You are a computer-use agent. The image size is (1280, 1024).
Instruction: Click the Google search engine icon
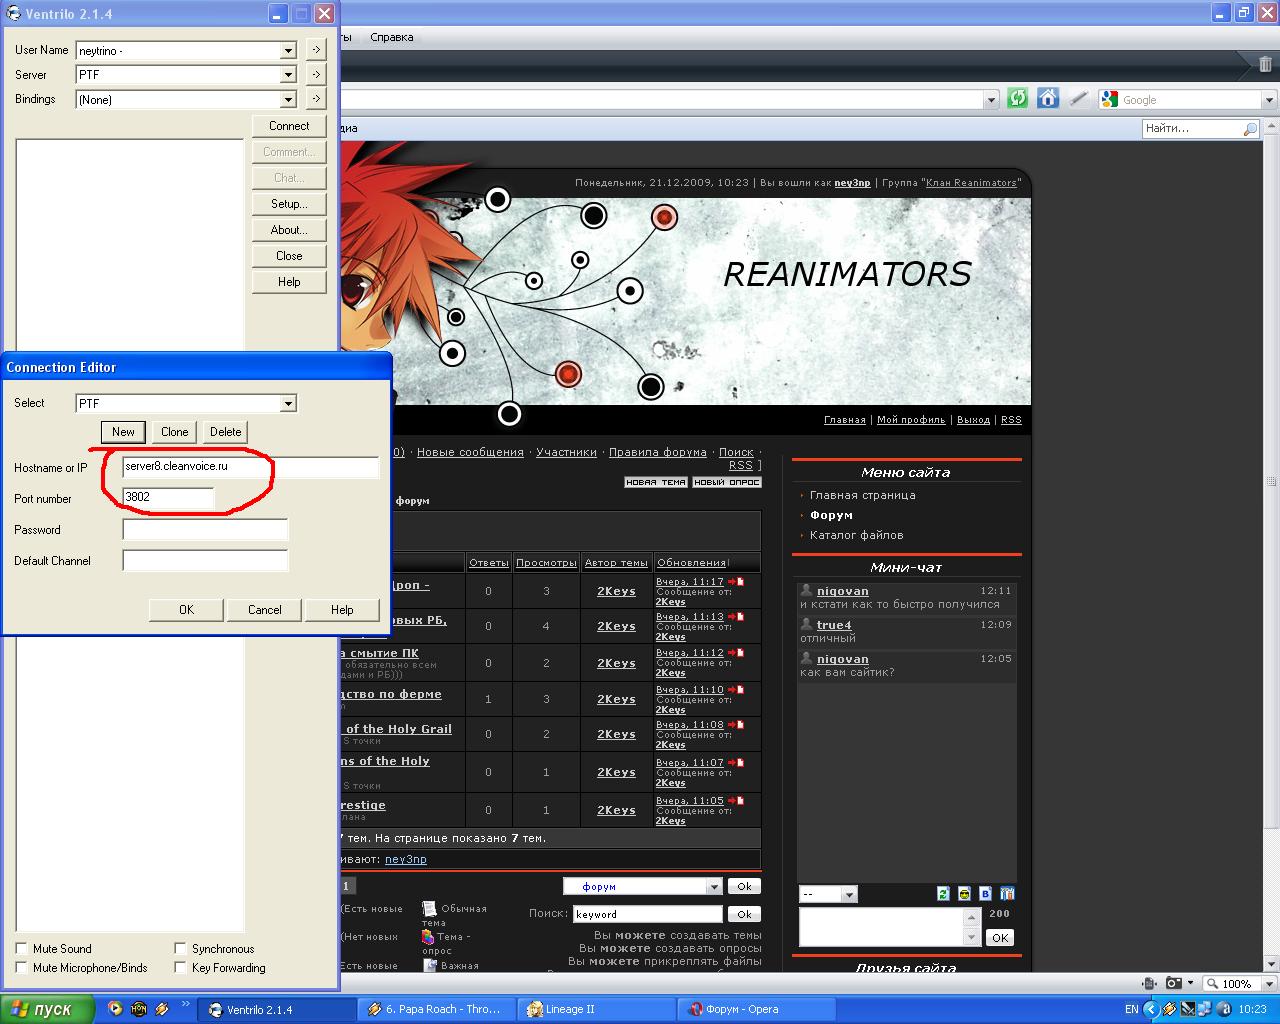(1109, 99)
